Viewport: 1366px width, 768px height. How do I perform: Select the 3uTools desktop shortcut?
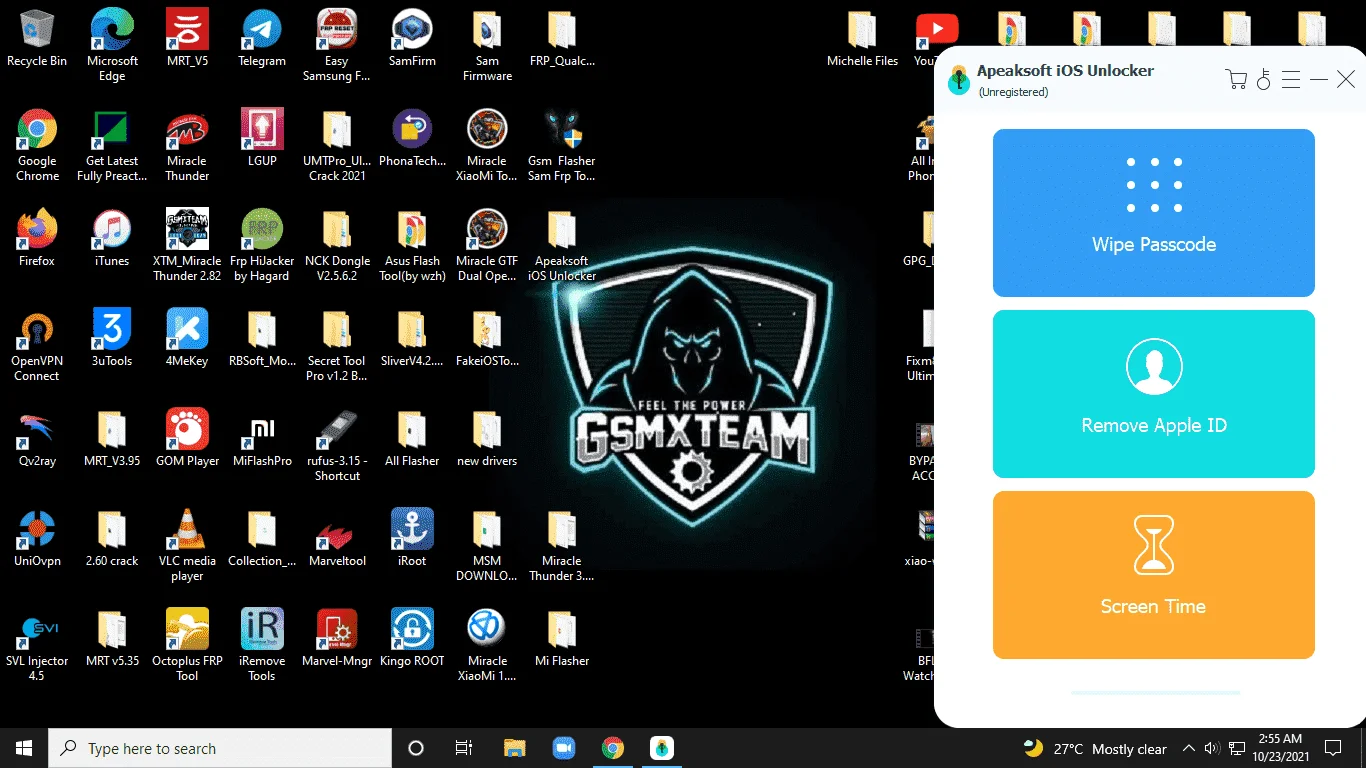(x=112, y=338)
